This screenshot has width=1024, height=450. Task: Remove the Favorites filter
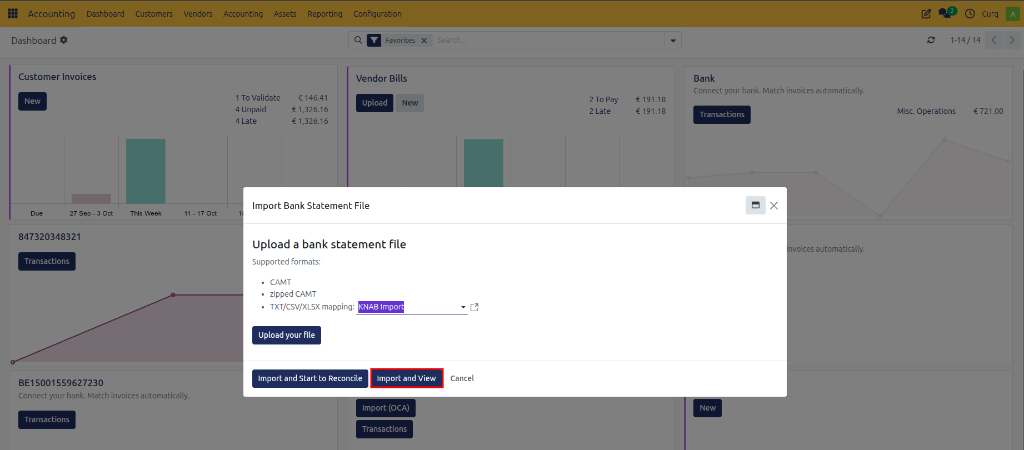click(424, 40)
